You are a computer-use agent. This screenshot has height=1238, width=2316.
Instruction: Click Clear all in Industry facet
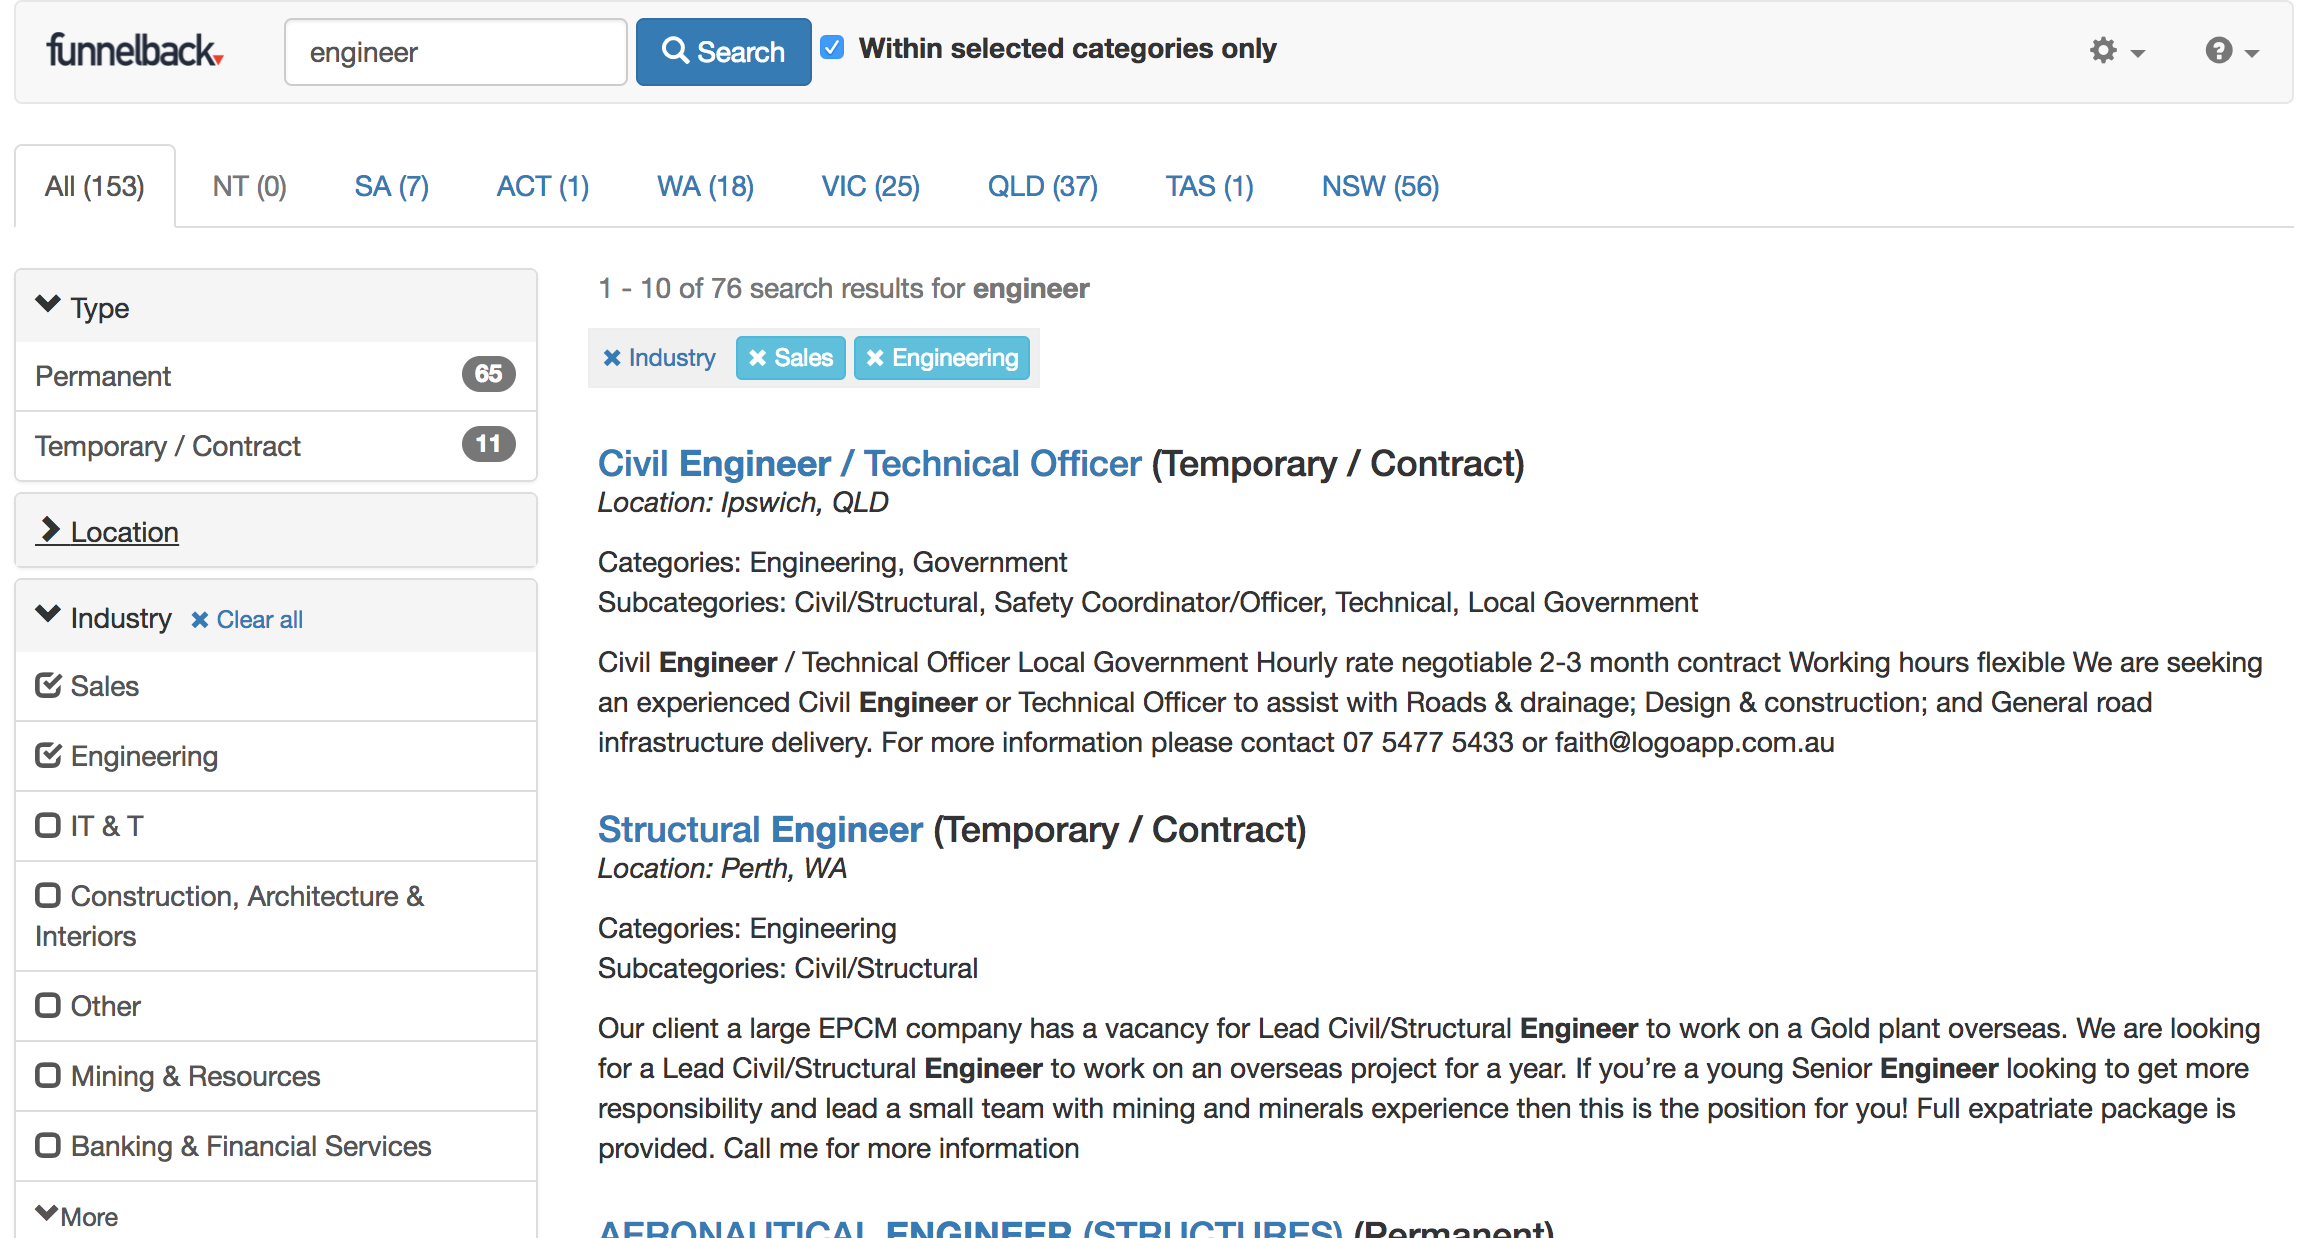(x=247, y=620)
